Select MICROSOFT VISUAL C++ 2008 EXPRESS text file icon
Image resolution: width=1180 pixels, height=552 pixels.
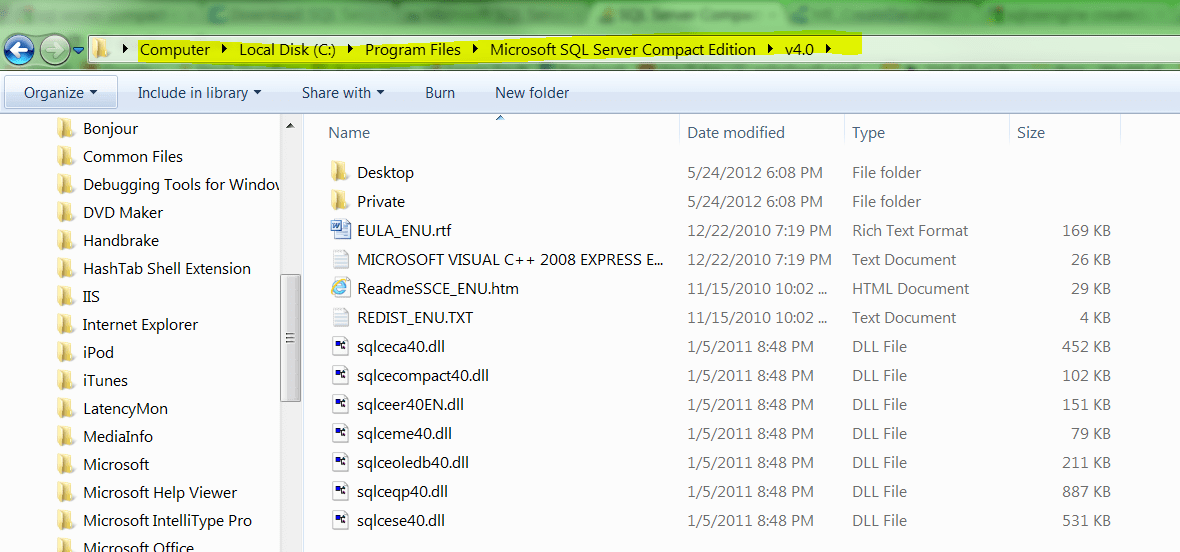point(341,259)
